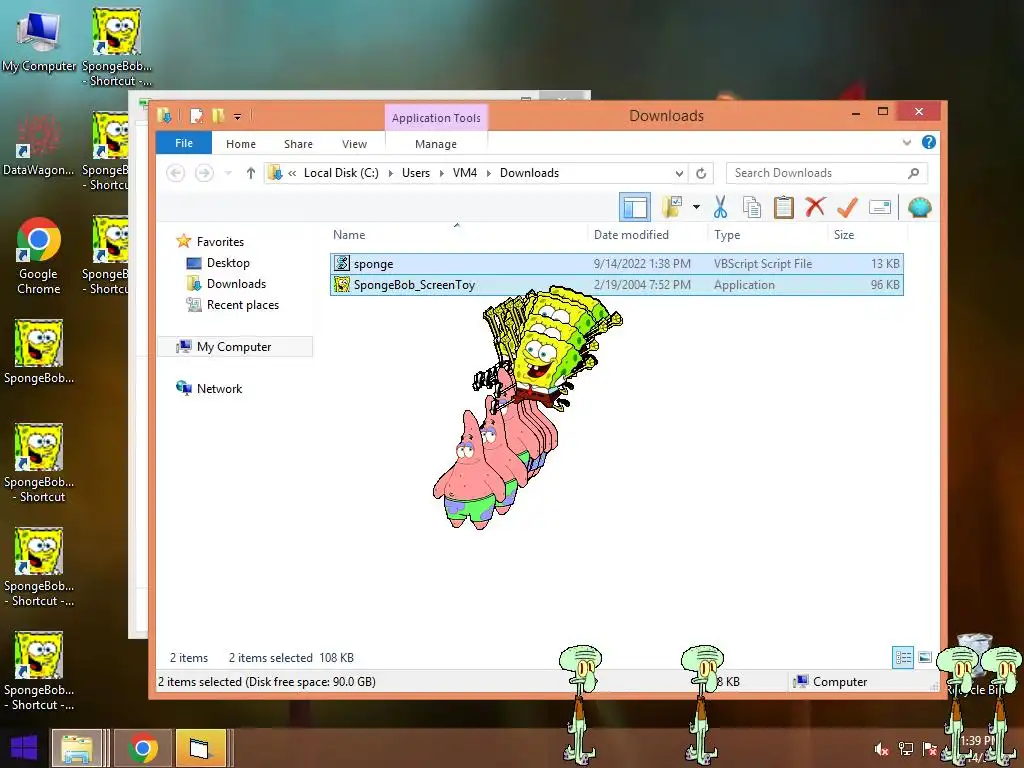Image resolution: width=1024 pixels, height=768 pixels.
Task: Go up one folder level
Action: (x=251, y=173)
